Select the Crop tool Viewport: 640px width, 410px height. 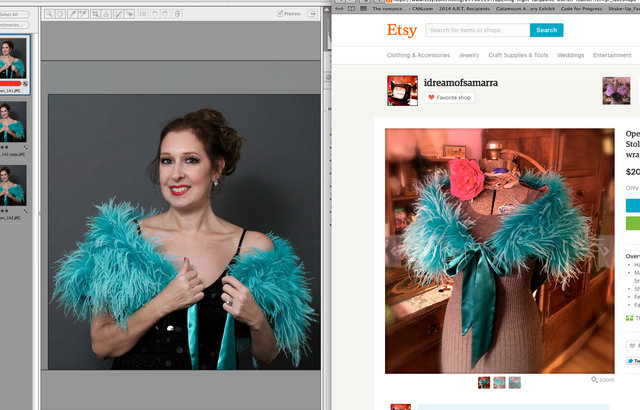95,14
